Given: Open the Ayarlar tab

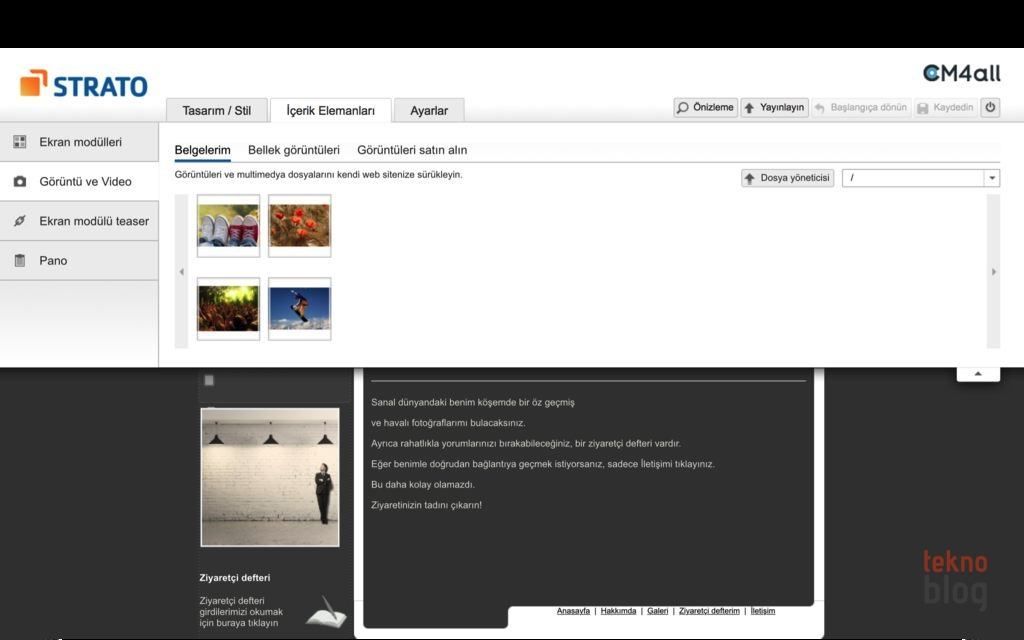Looking at the screenshot, I should pyautogui.click(x=429, y=111).
